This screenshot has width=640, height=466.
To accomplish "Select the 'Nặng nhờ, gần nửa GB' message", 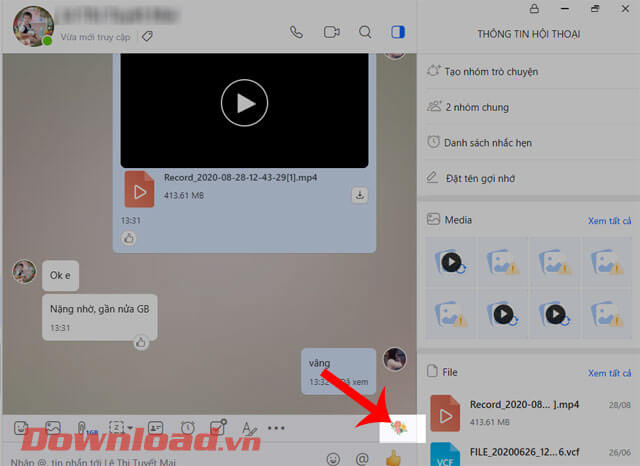I will click(100, 317).
